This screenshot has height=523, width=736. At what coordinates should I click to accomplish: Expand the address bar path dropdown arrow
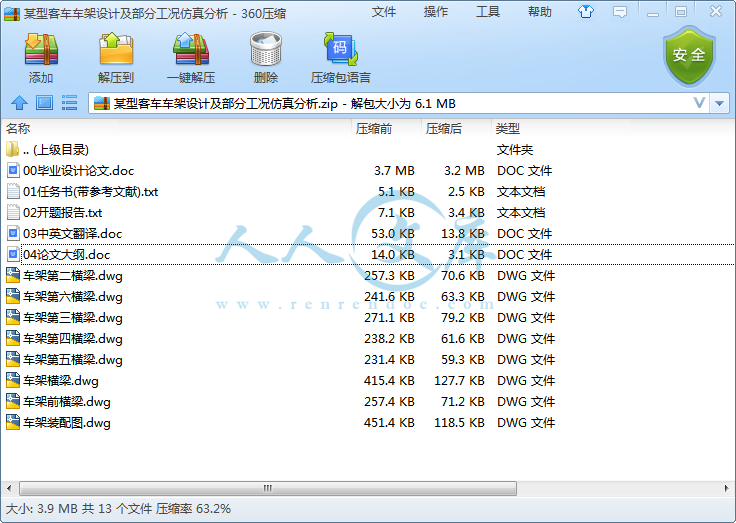click(x=720, y=103)
